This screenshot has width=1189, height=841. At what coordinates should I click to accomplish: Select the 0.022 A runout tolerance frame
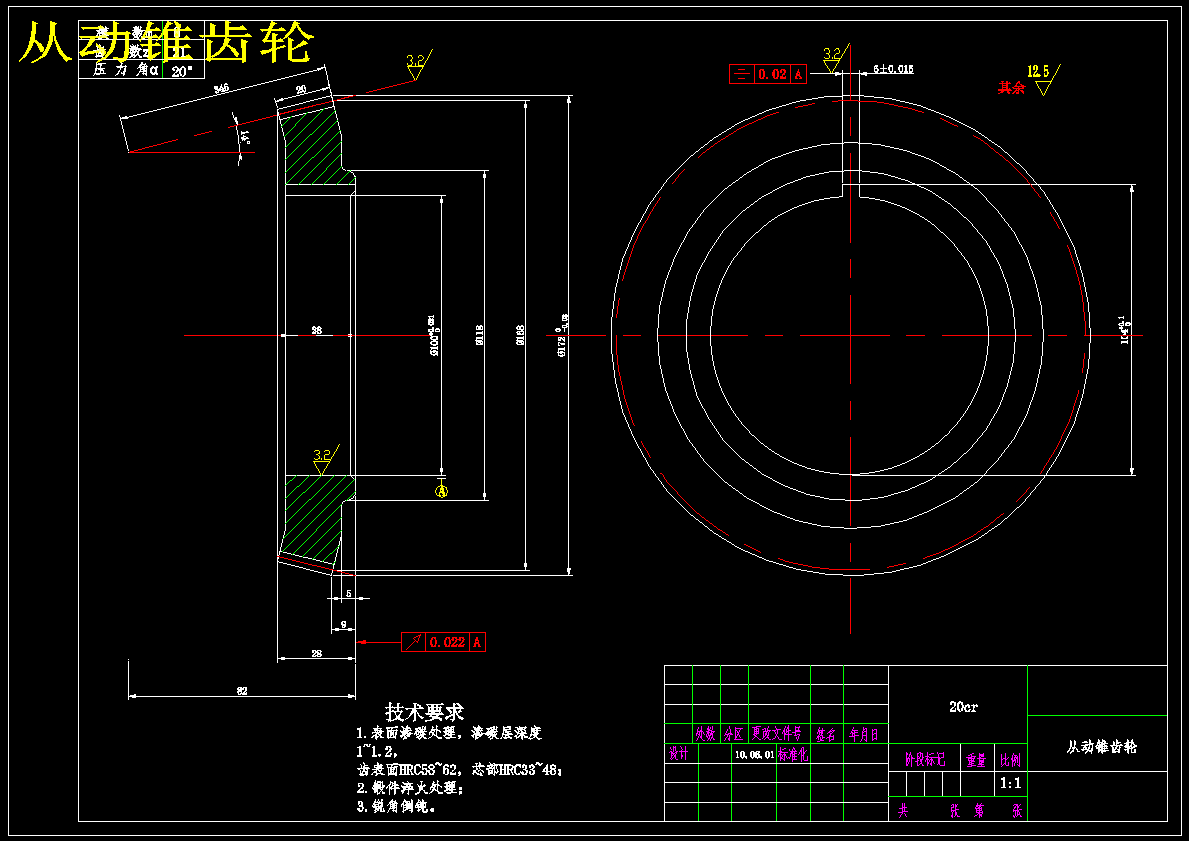click(x=444, y=642)
